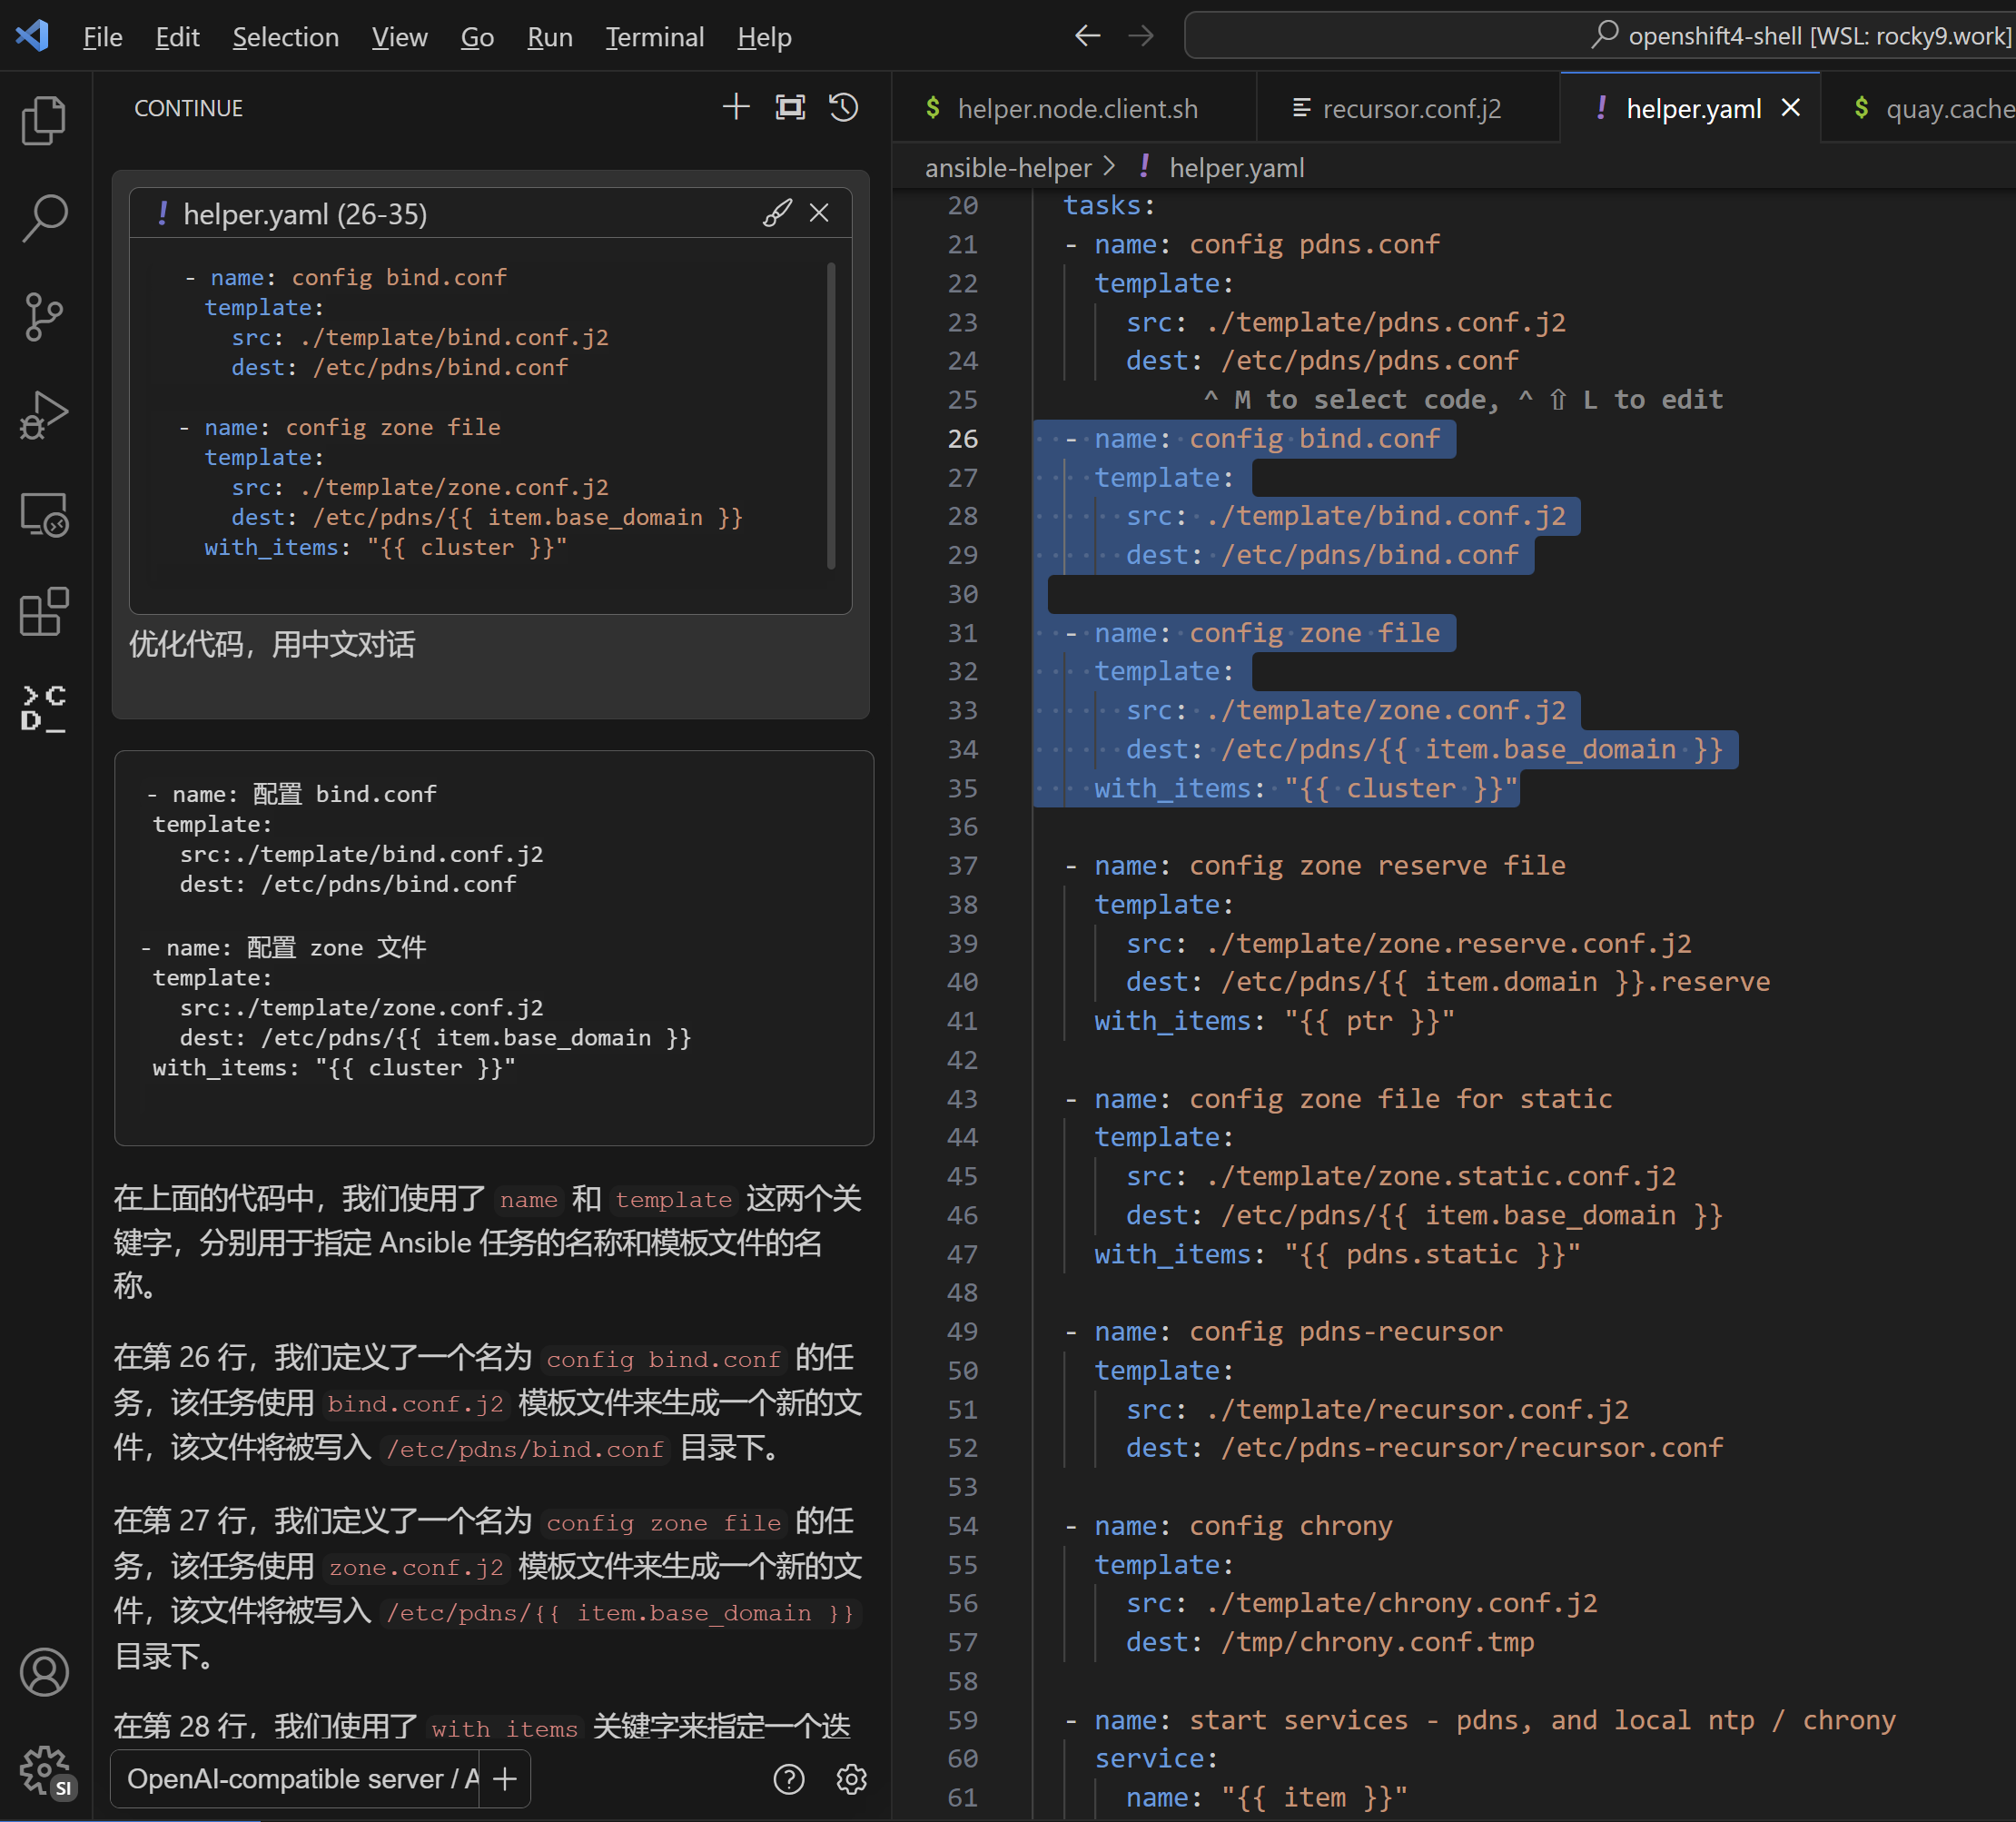Click the edit brush icon on snippet
Viewport: 2016px width, 1822px height.
[777, 213]
